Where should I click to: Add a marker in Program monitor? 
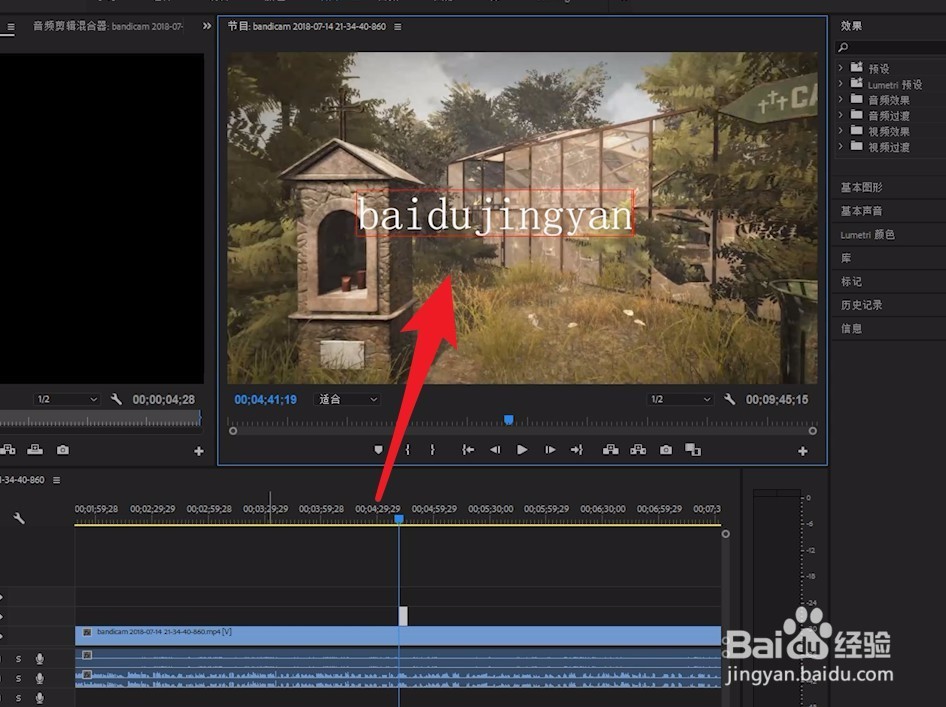coord(378,450)
